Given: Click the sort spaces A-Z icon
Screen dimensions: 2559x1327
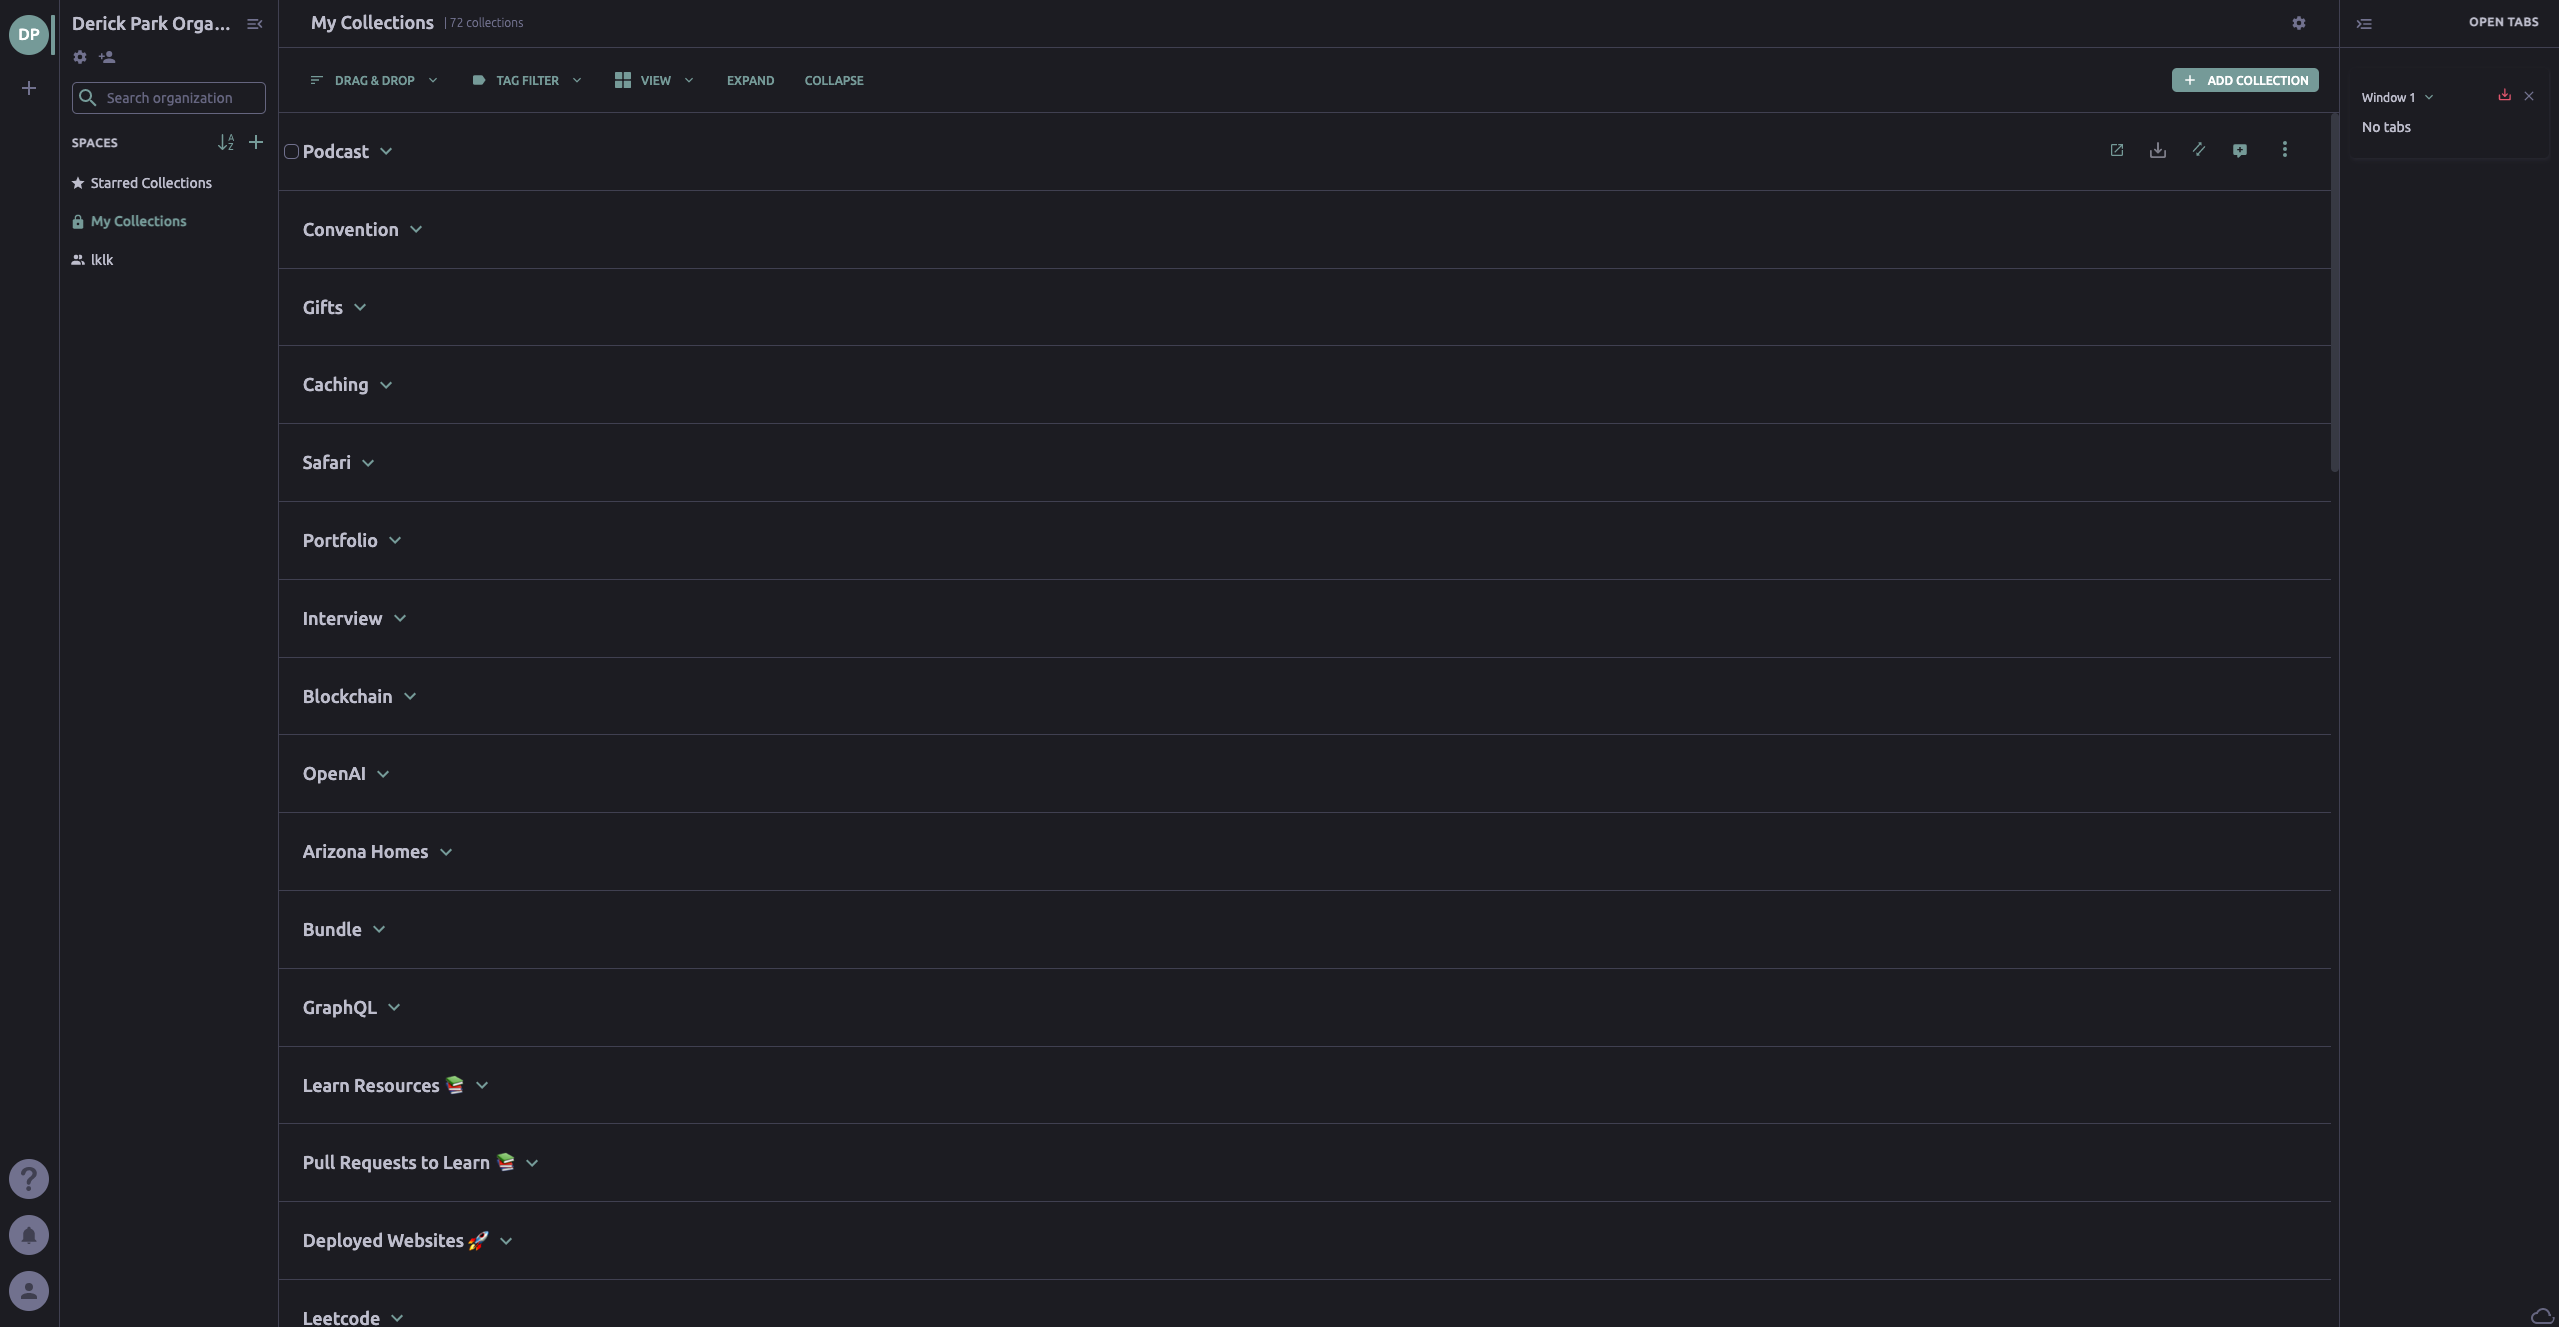Looking at the screenshot, I should [x=226, y=143].
